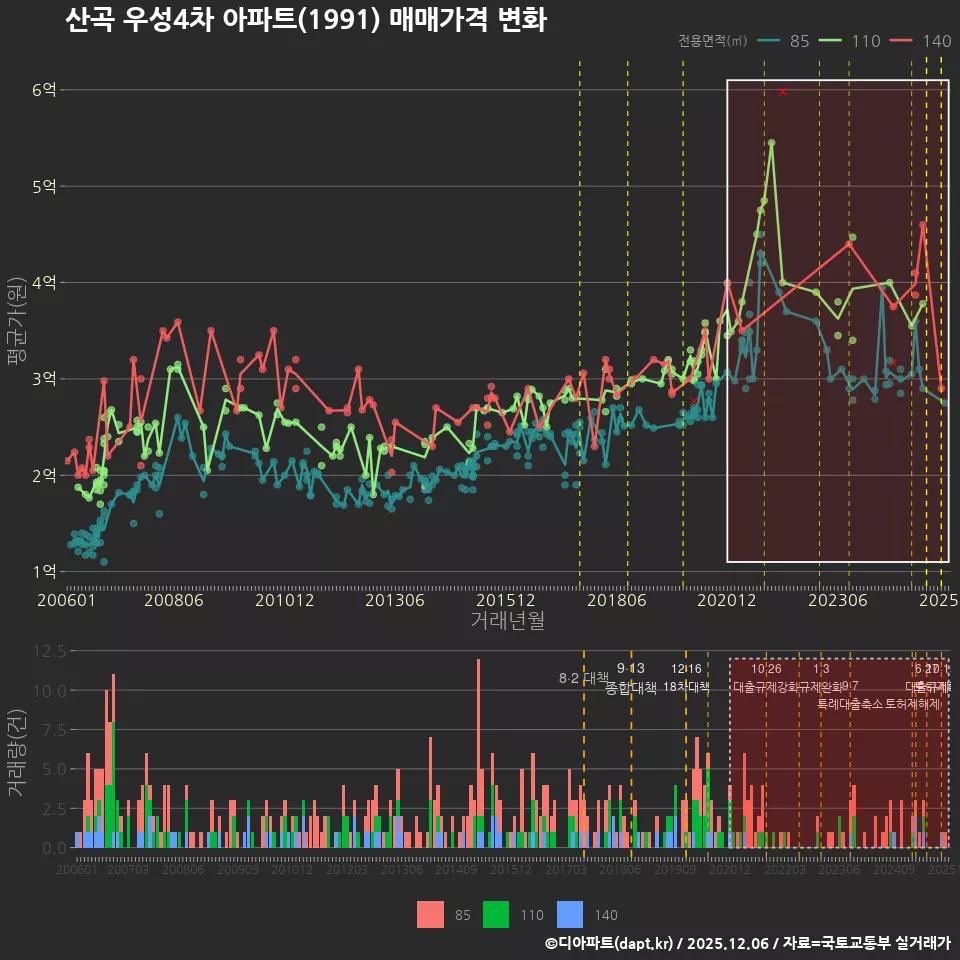Screen dimensions: 960x960
Task: Click the teal 85 line legend marker
Action: pyautogui.click(x=770, y=41)
